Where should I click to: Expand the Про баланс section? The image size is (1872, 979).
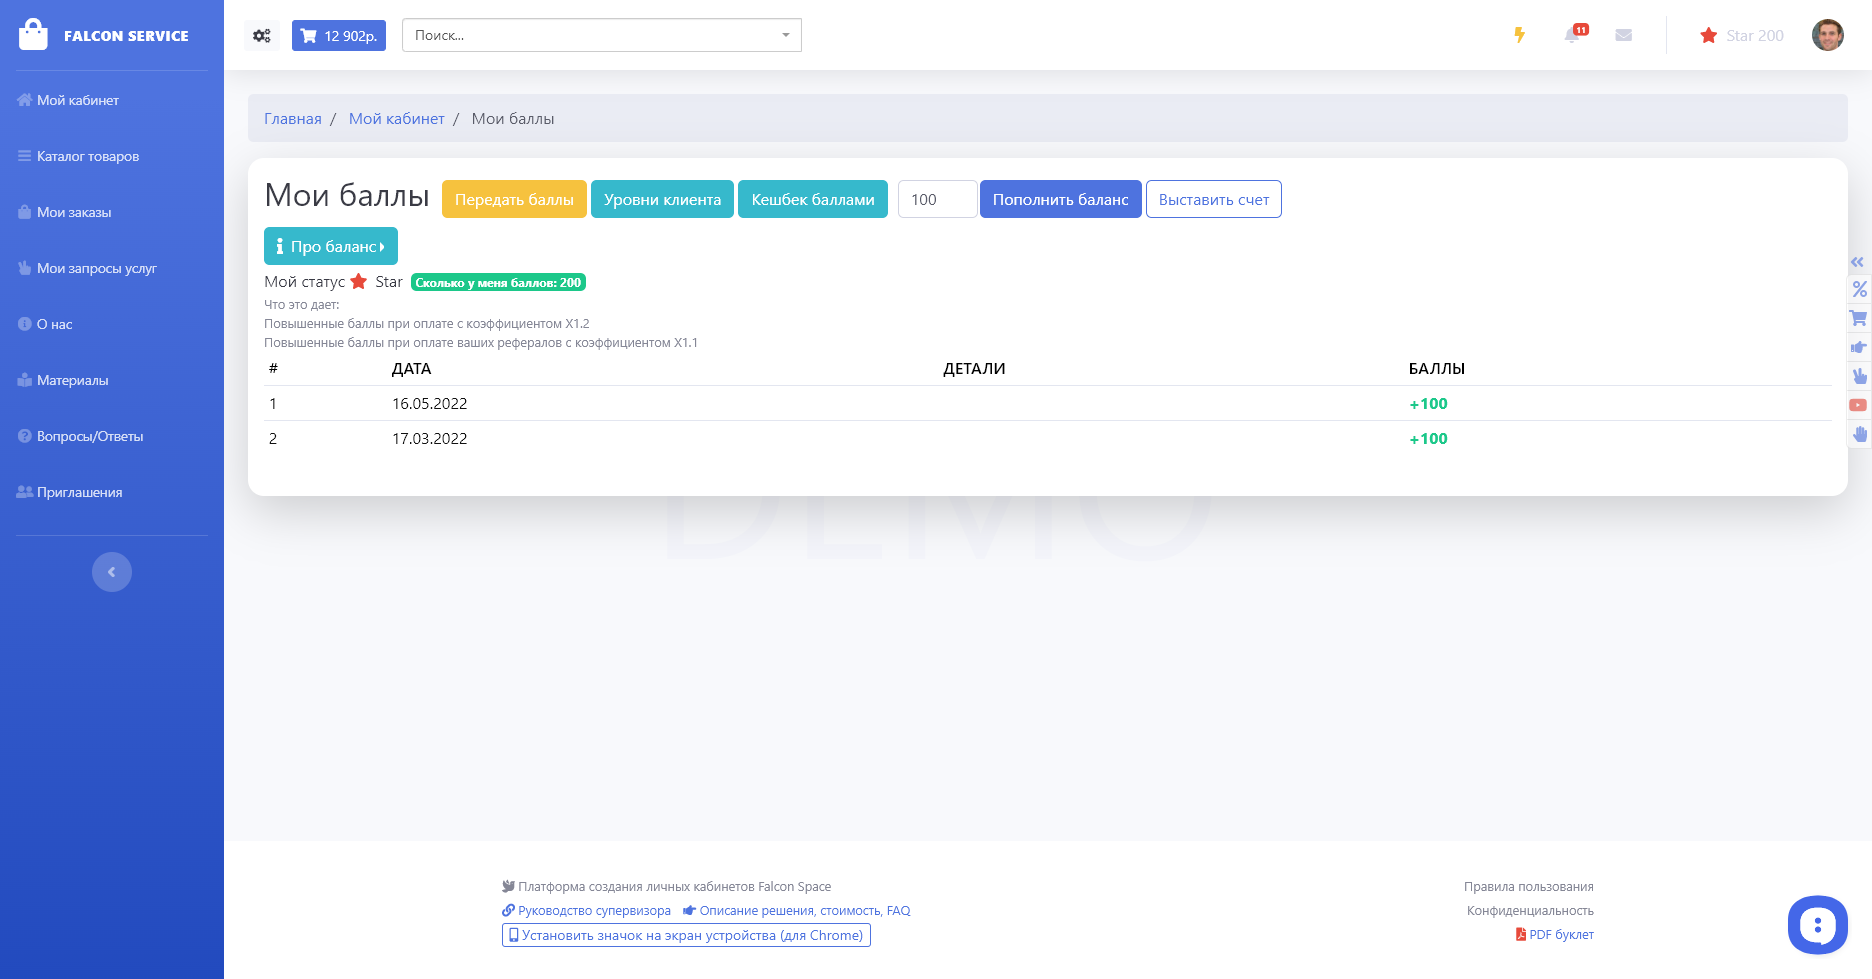click(x=330, y=246)
